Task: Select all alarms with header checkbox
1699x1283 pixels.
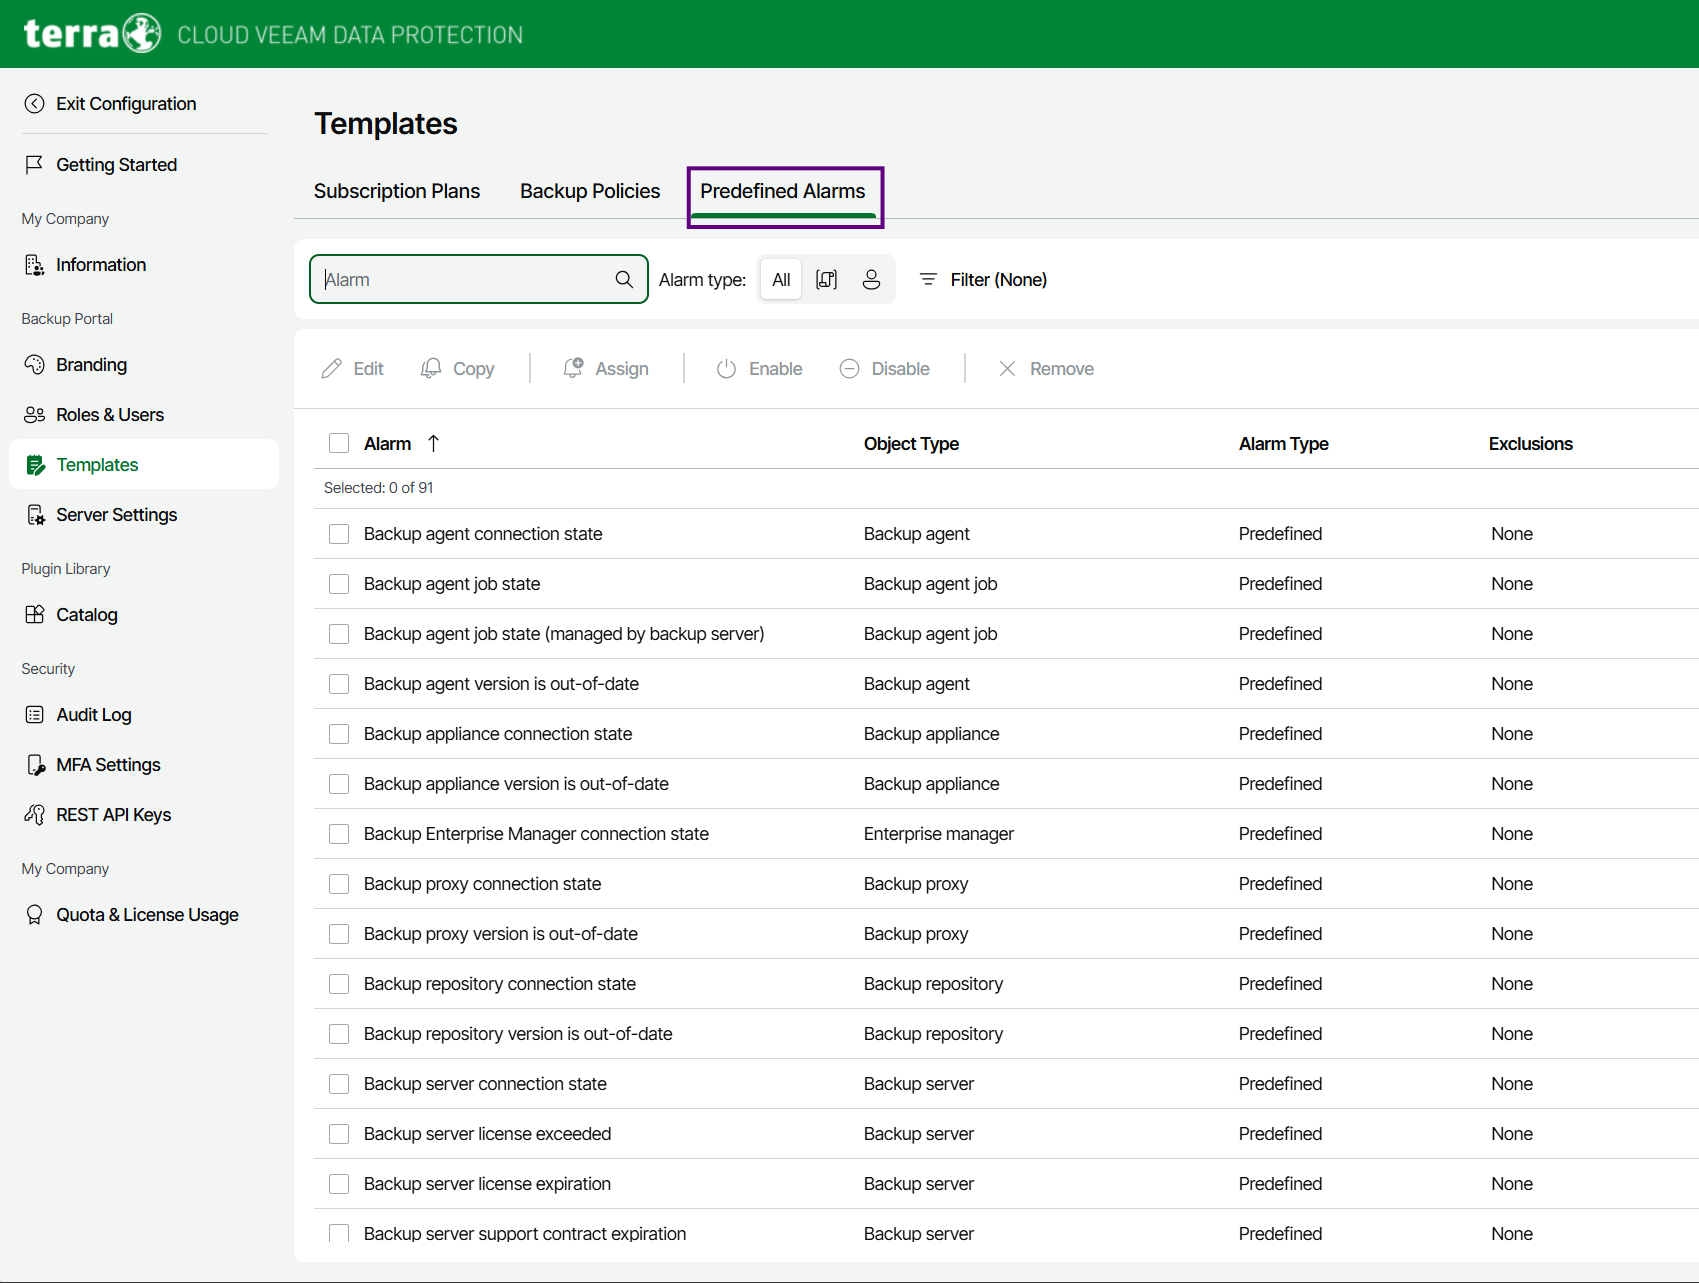Action: 339,443
